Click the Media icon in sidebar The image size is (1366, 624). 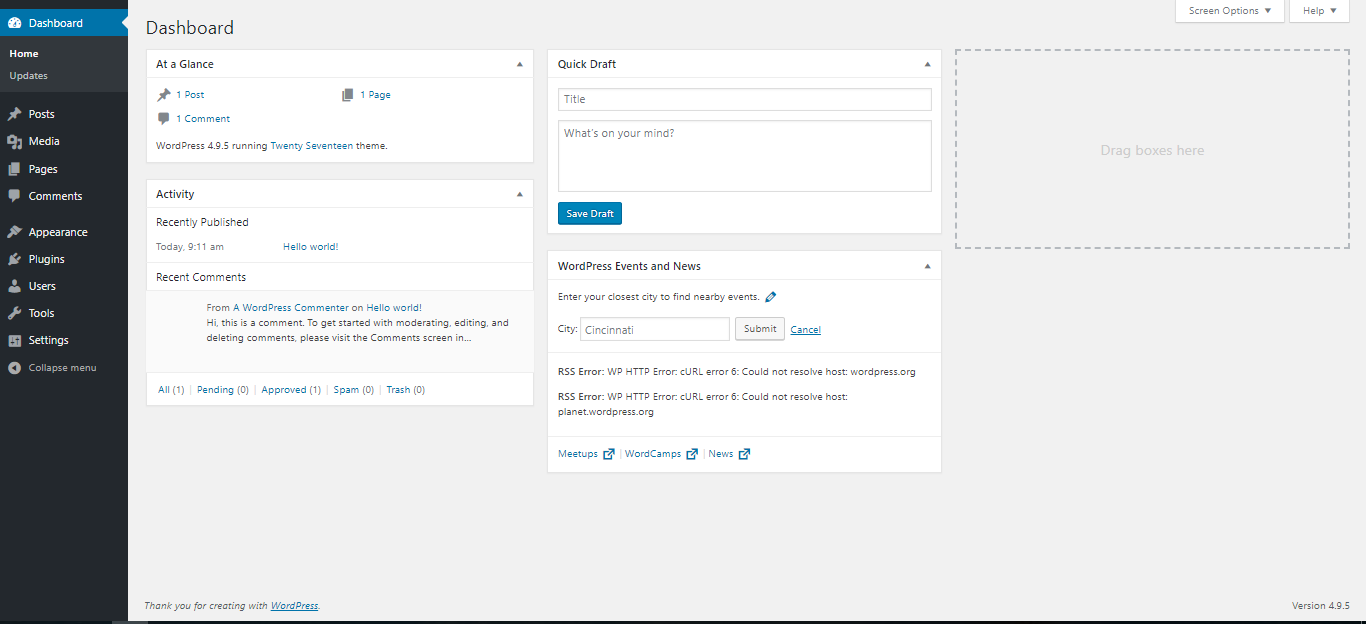14,141
